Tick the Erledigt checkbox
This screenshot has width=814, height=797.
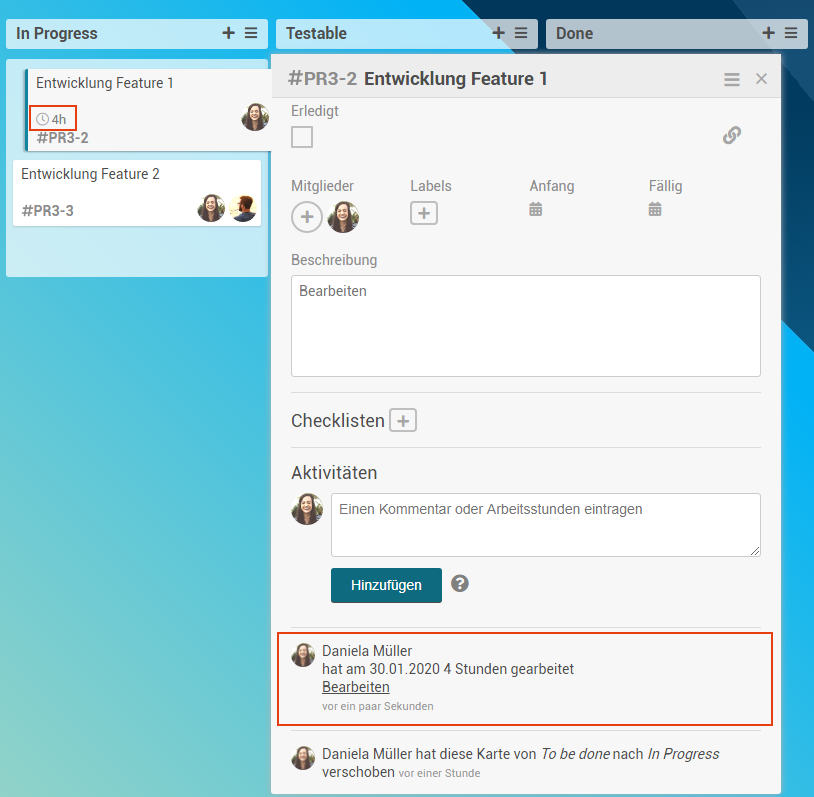click(302, 137)
